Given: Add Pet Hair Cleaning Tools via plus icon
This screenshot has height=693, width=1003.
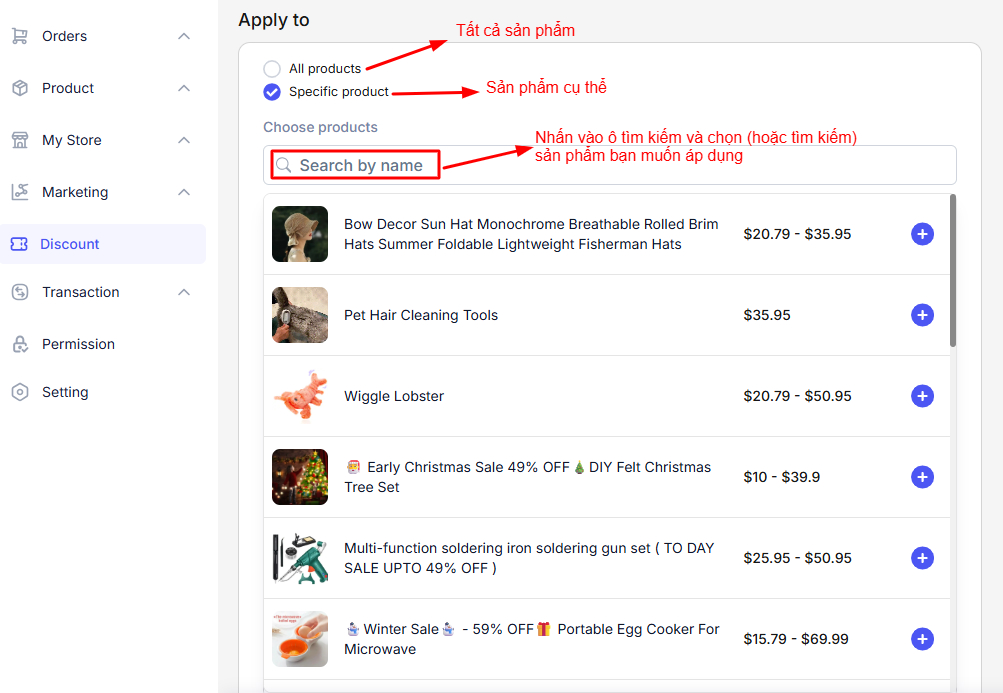Looking at the screenshot, I should coord(922,315).
